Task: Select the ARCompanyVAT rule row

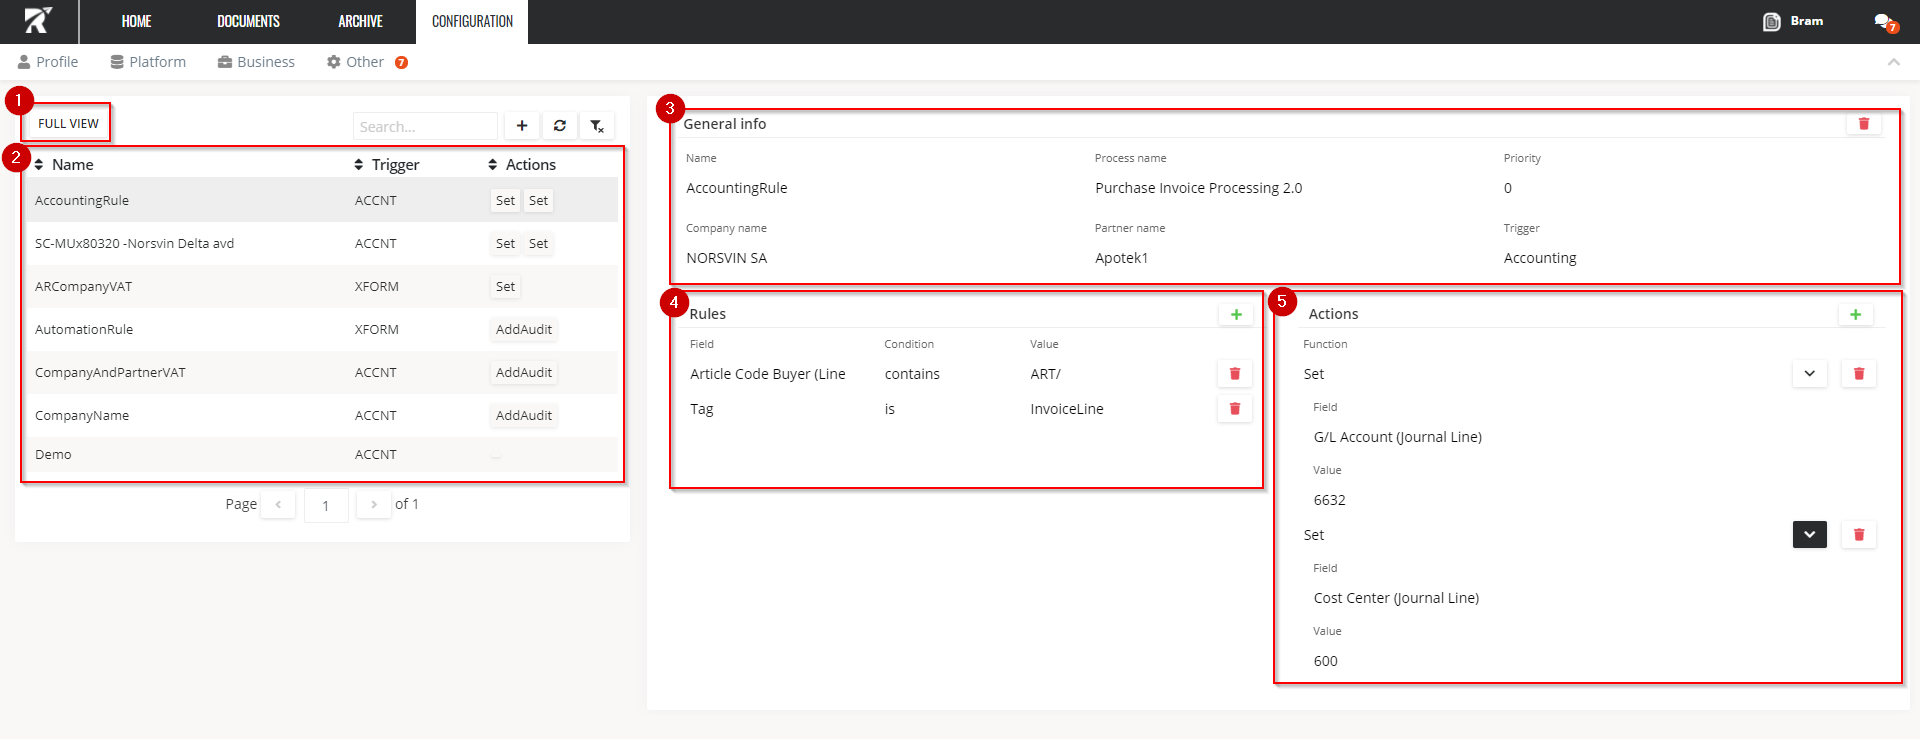Action: click(x=84, y=287)
